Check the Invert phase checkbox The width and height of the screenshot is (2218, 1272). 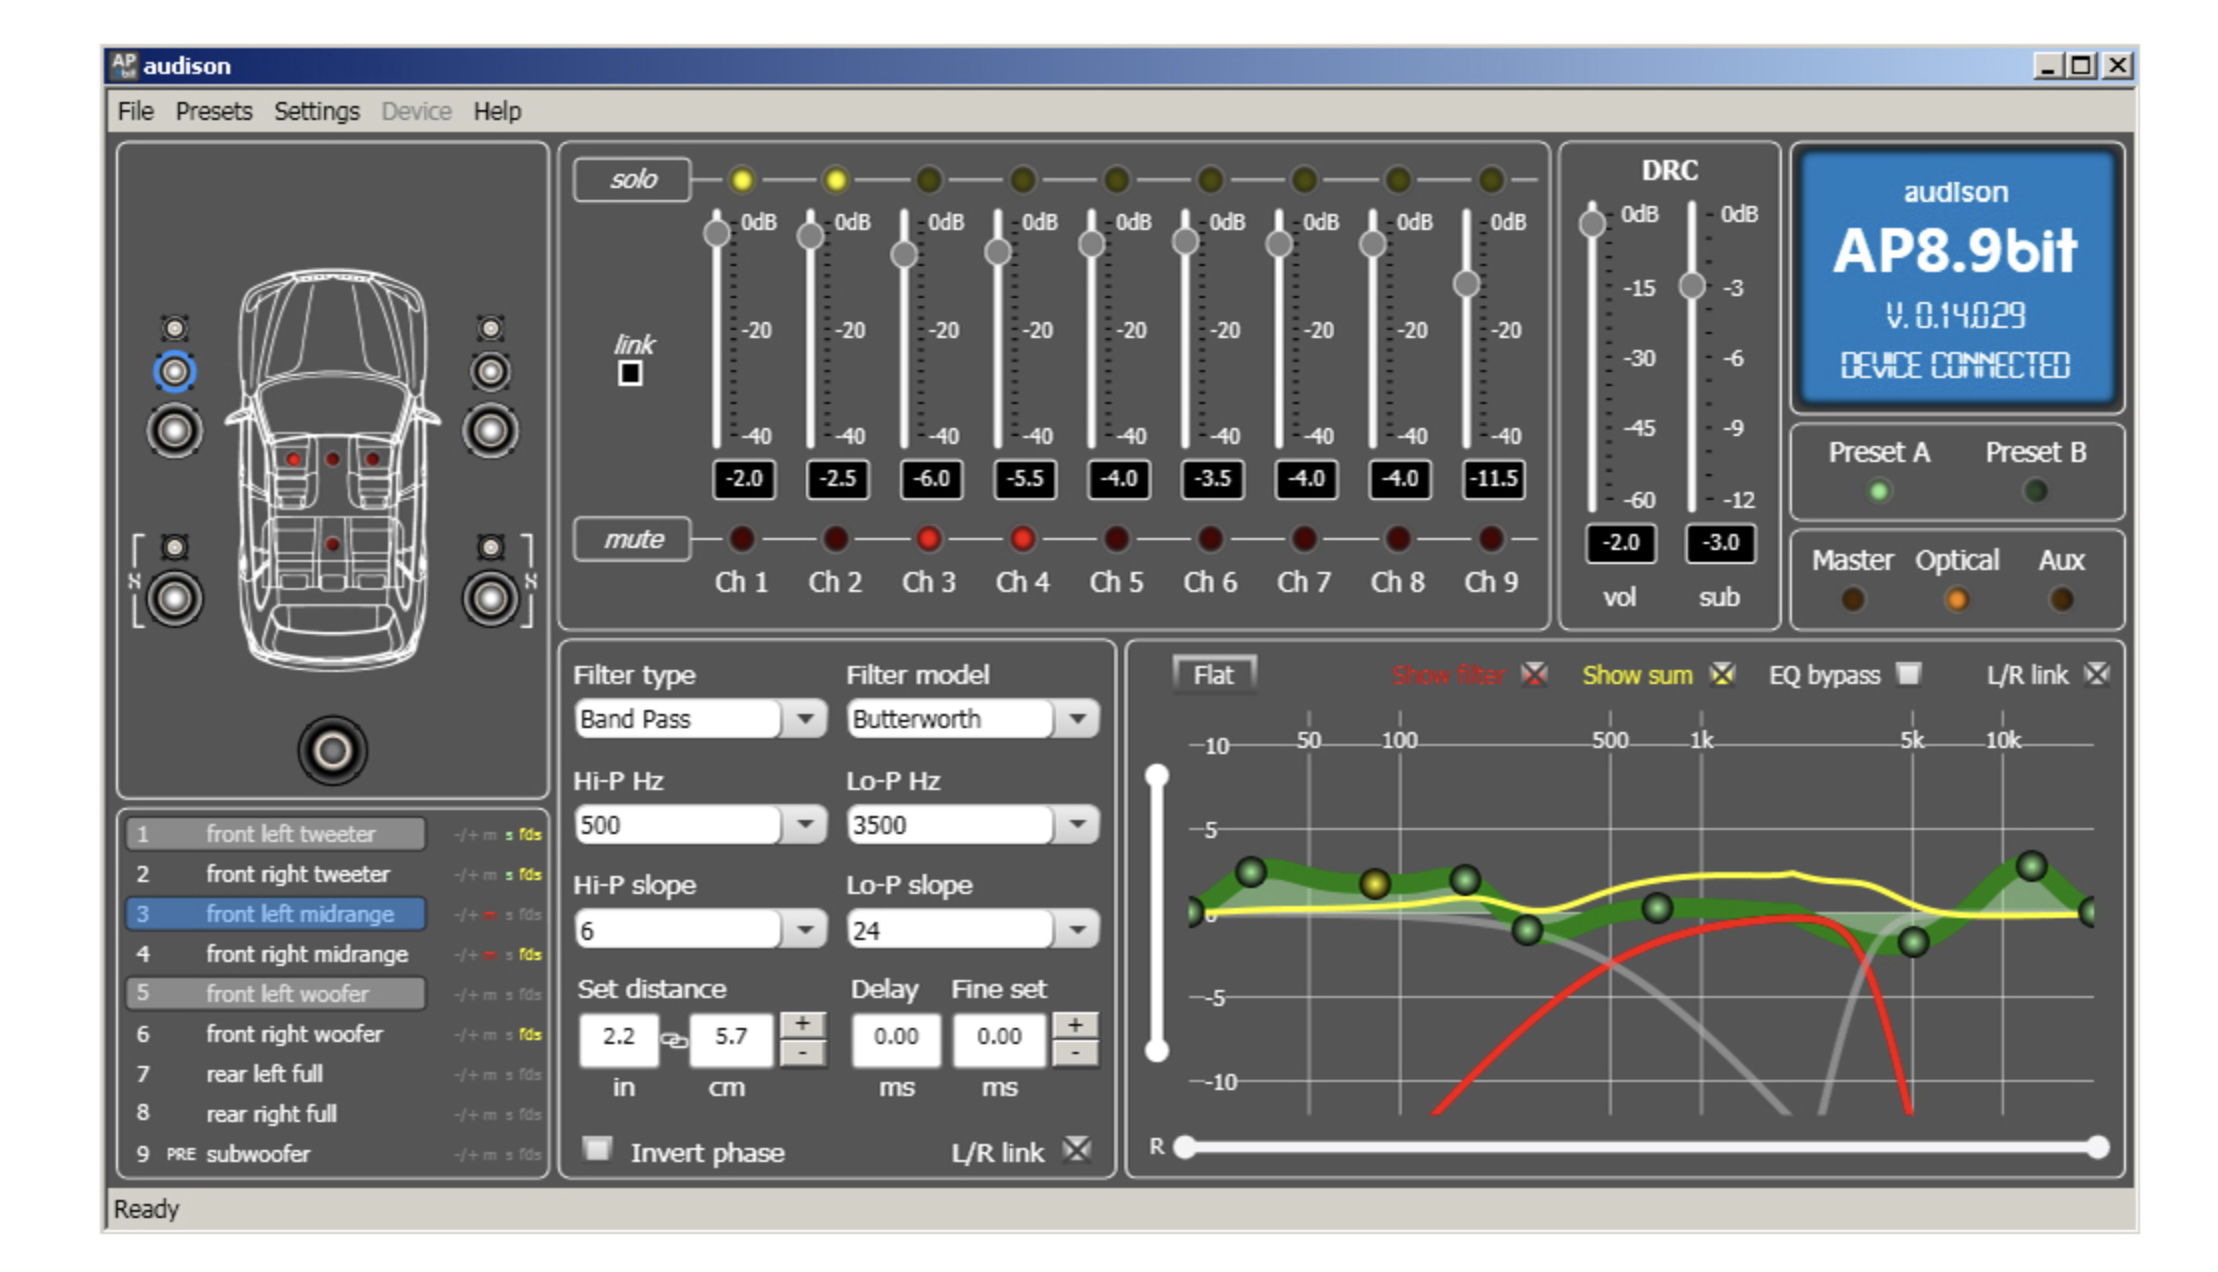click(x=597, y=1149)
